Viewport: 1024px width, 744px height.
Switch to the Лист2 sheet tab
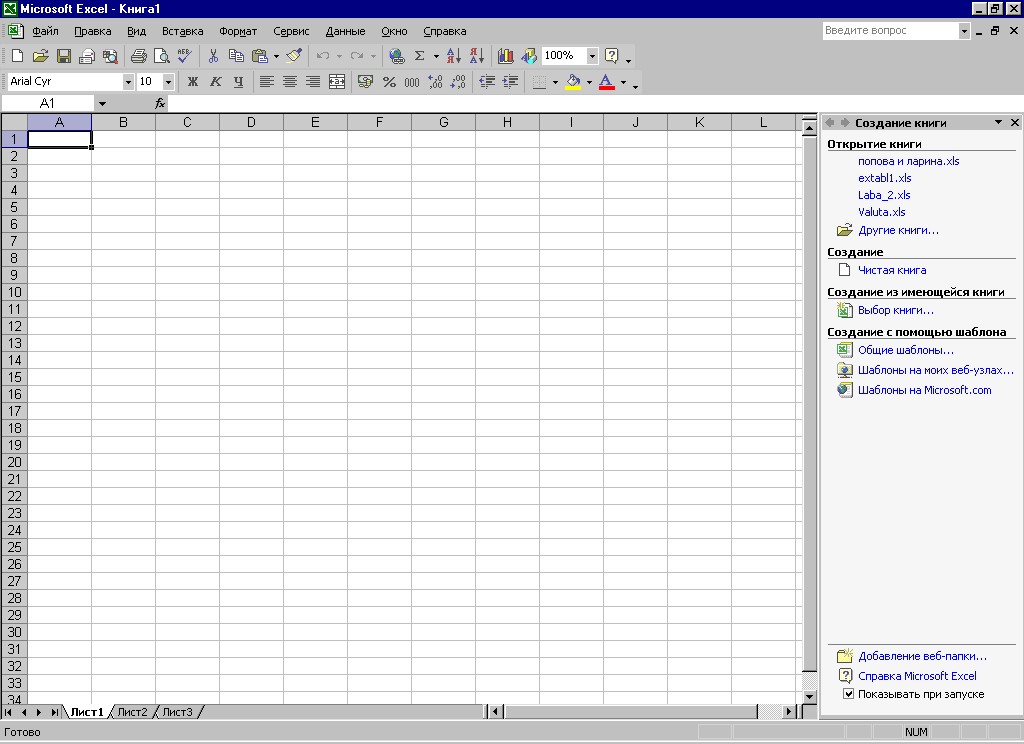click(x=132, y=712)
